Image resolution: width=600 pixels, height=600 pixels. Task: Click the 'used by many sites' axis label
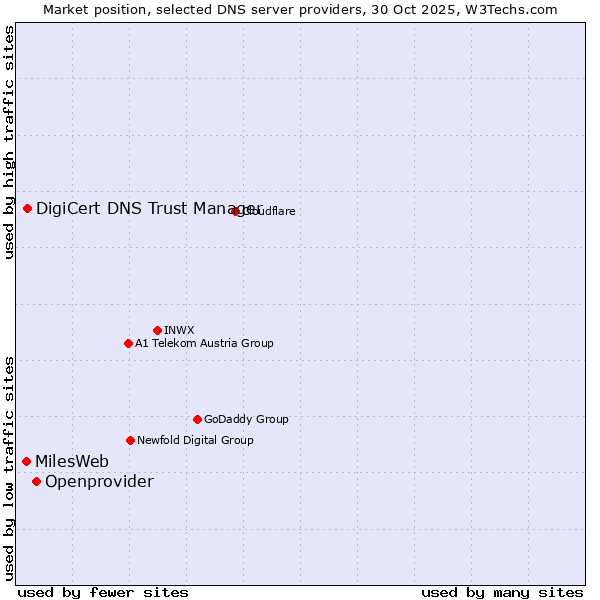coord(502,592)
